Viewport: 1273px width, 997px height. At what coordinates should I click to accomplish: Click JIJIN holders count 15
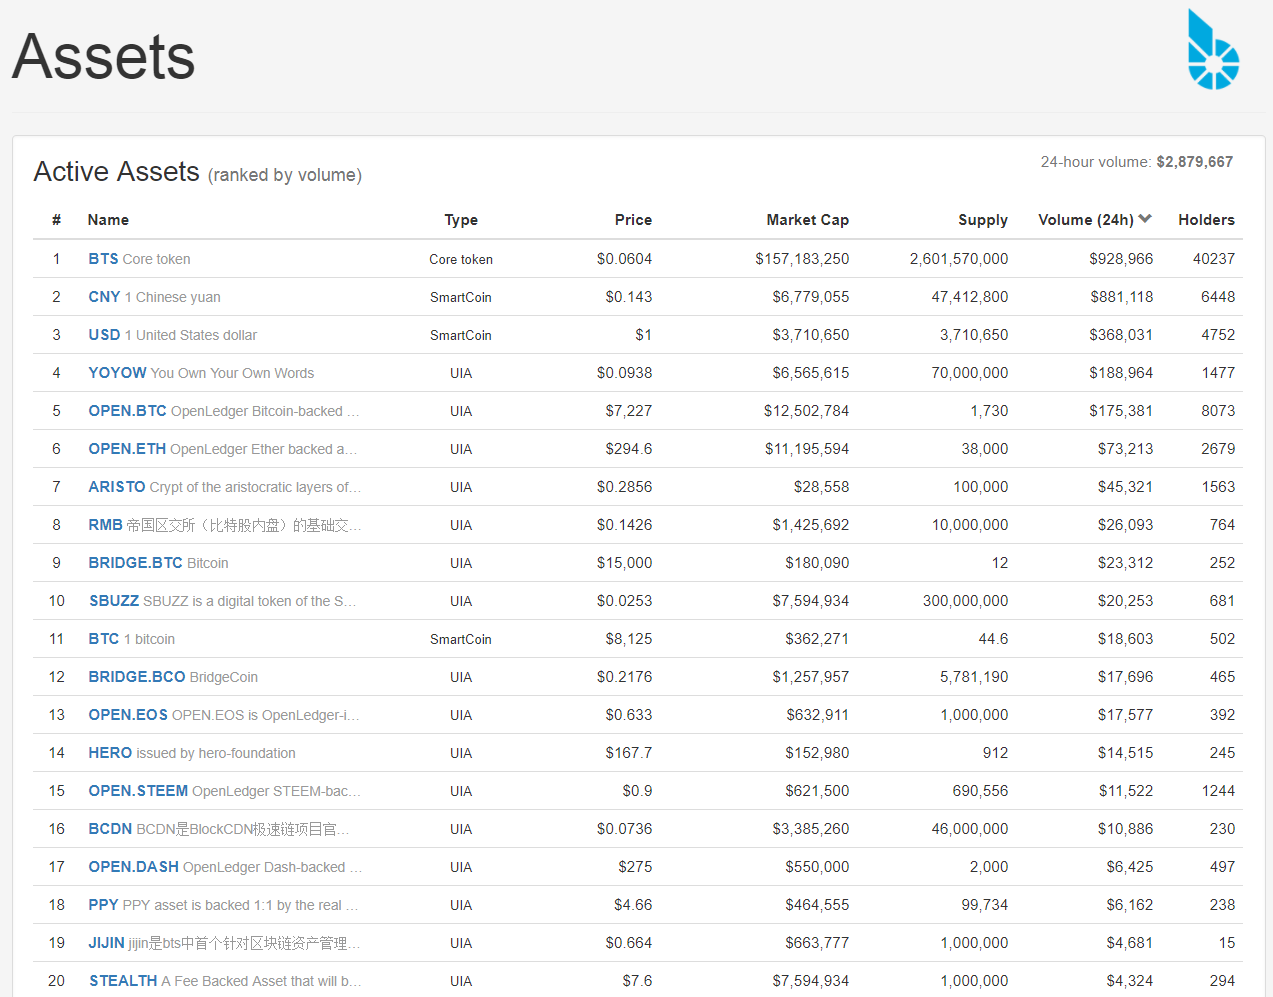click(1227, 943)
